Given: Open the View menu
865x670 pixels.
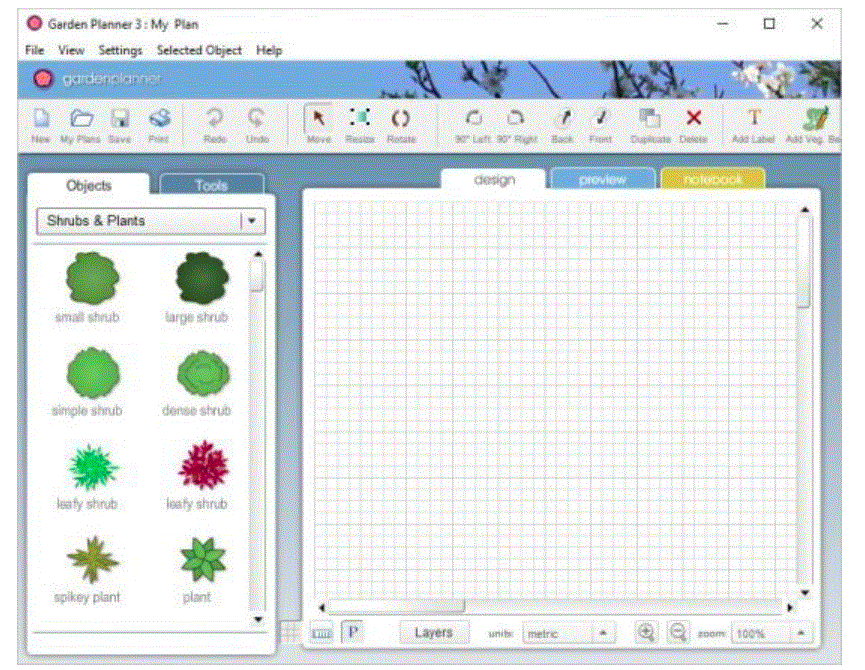Looking at the screenshot, I should (71, 50).
